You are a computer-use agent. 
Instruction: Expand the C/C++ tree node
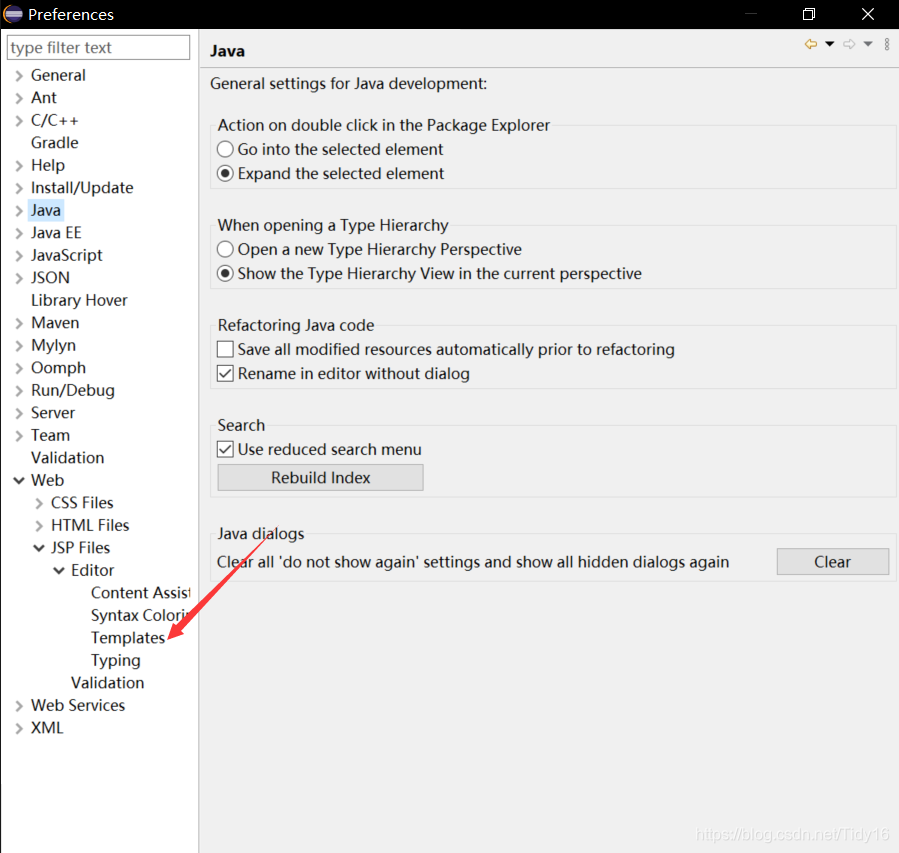[19, 120]
